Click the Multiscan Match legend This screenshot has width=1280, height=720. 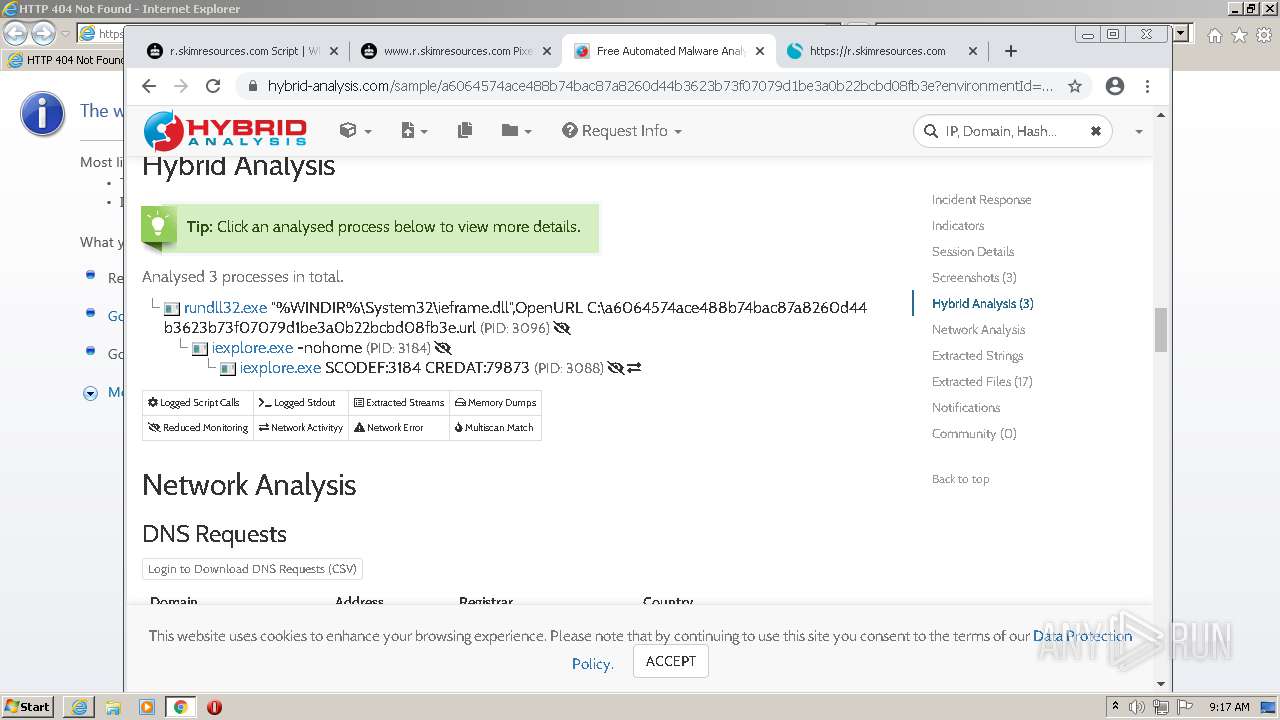[x=495, y=428]
